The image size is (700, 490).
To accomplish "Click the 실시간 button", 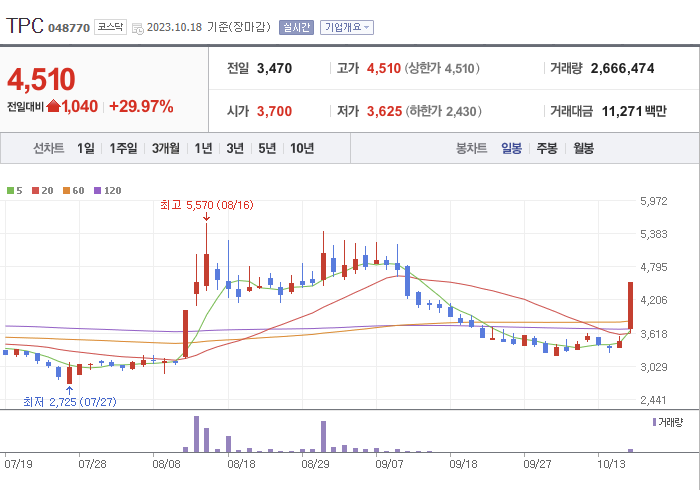I will coord(296,28).
